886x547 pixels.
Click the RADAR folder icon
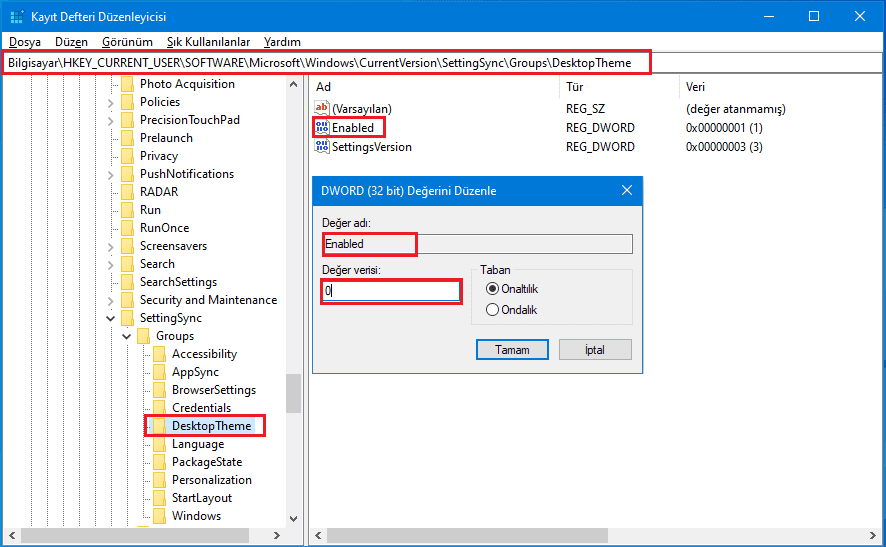point(128,192)
